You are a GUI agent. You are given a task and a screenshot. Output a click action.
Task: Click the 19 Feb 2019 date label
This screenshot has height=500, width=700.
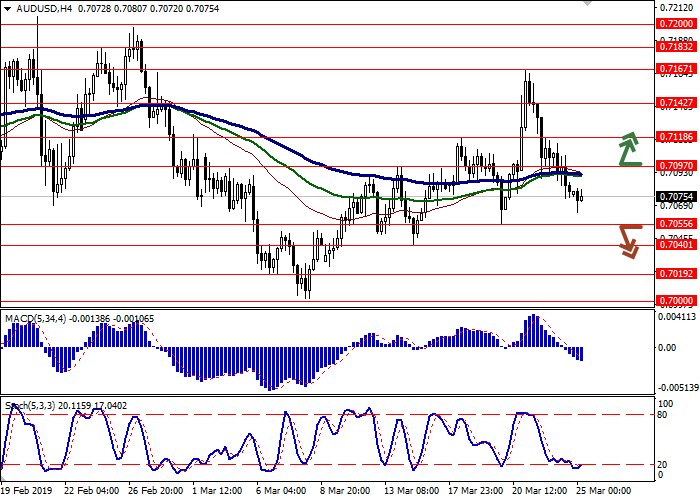[28, 491]
